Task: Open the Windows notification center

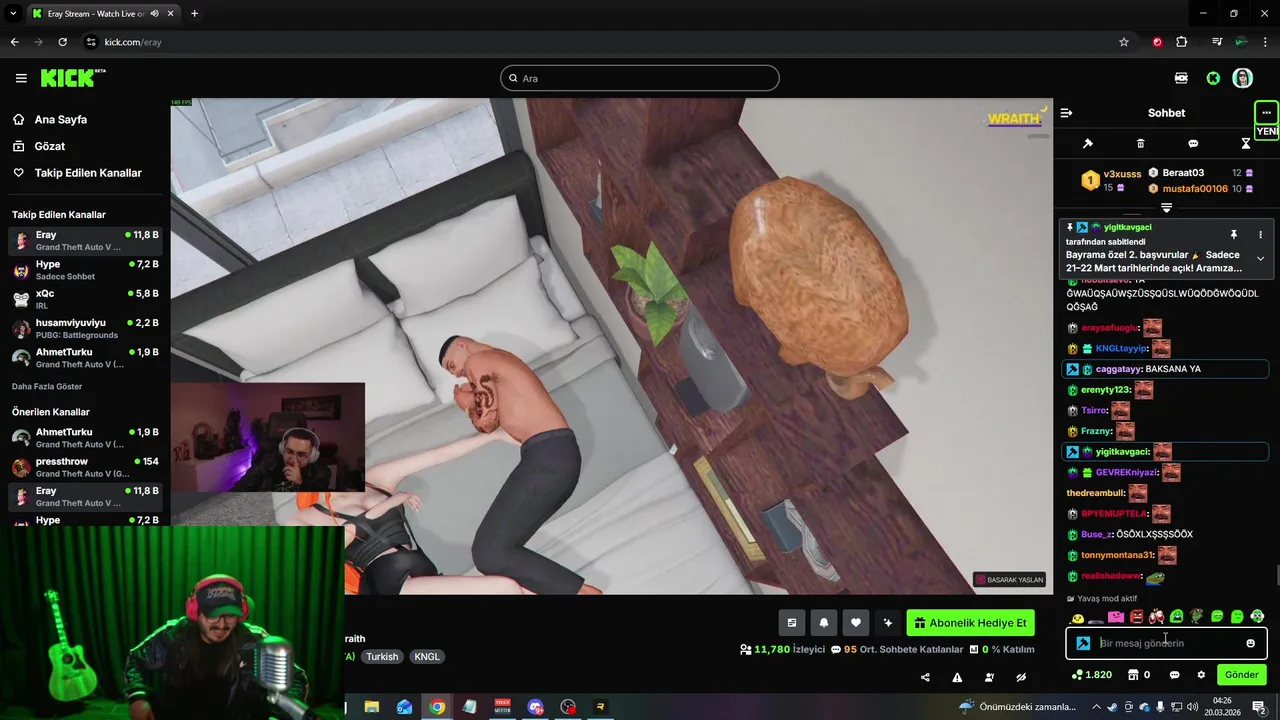Action: (1259, 707)
